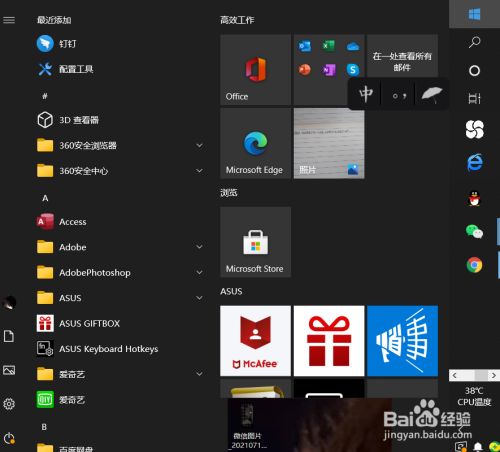The image size is (500, 452).
Task: Open QQ penguin on the taskbar
Action: point(474,198)
